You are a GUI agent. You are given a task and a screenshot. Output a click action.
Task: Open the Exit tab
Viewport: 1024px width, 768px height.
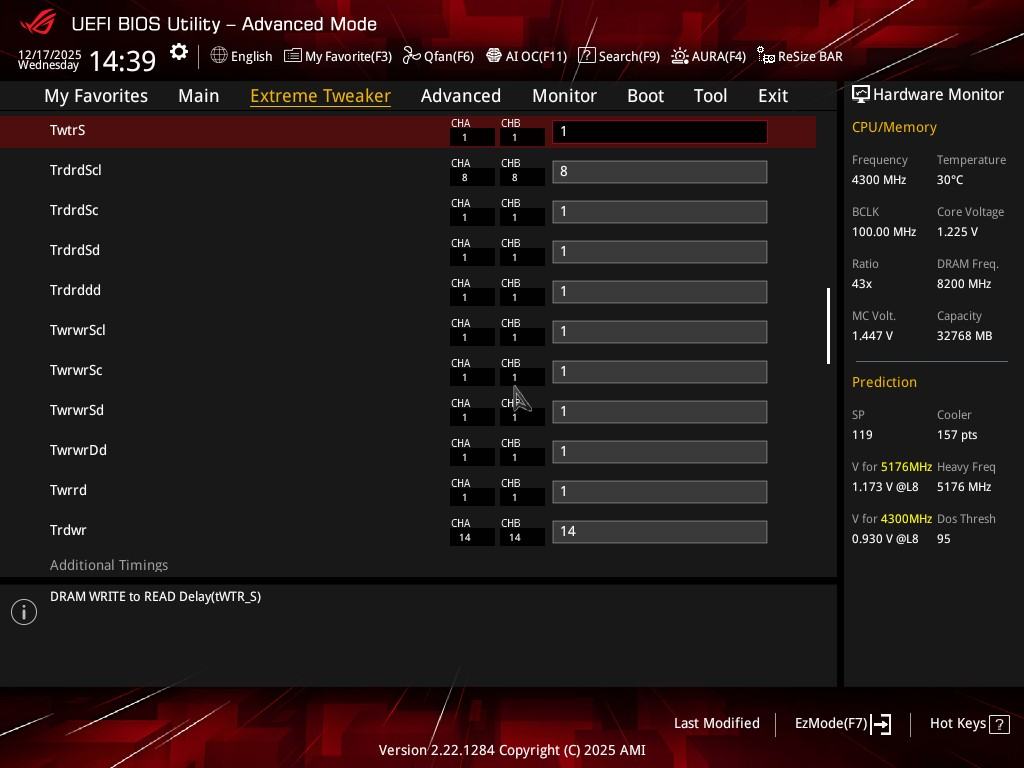pyautogui.click(x=773, y=96)
